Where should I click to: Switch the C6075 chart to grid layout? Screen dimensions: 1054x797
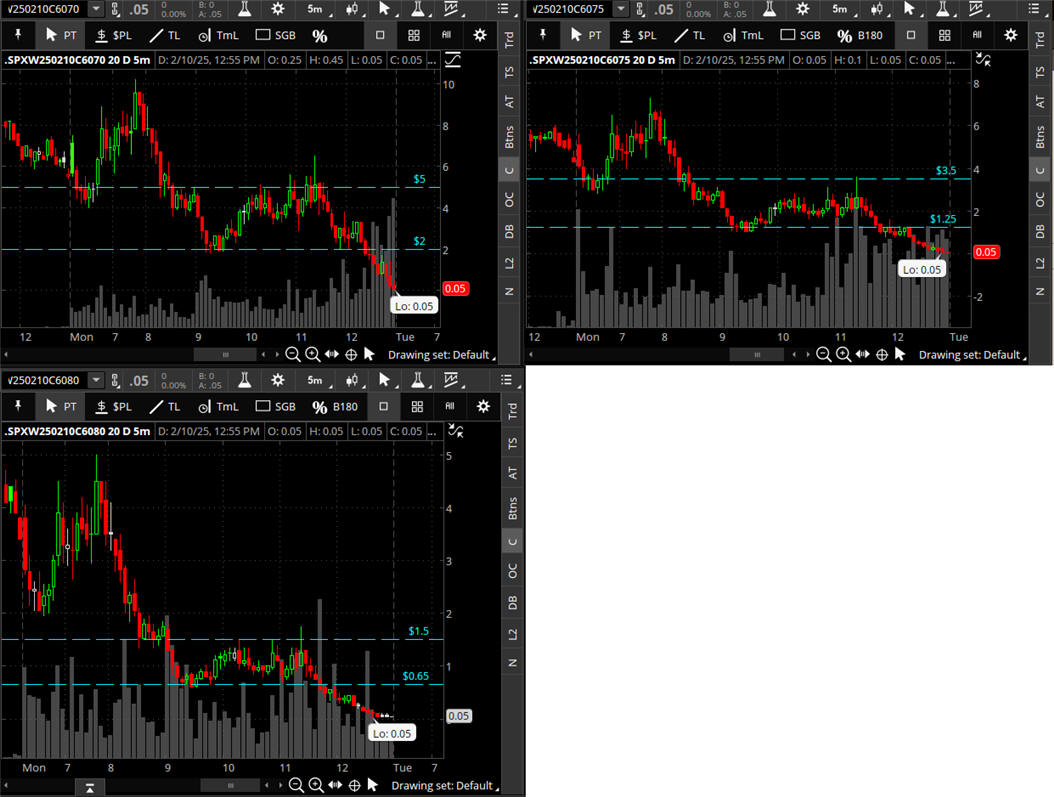click(944, 35)
